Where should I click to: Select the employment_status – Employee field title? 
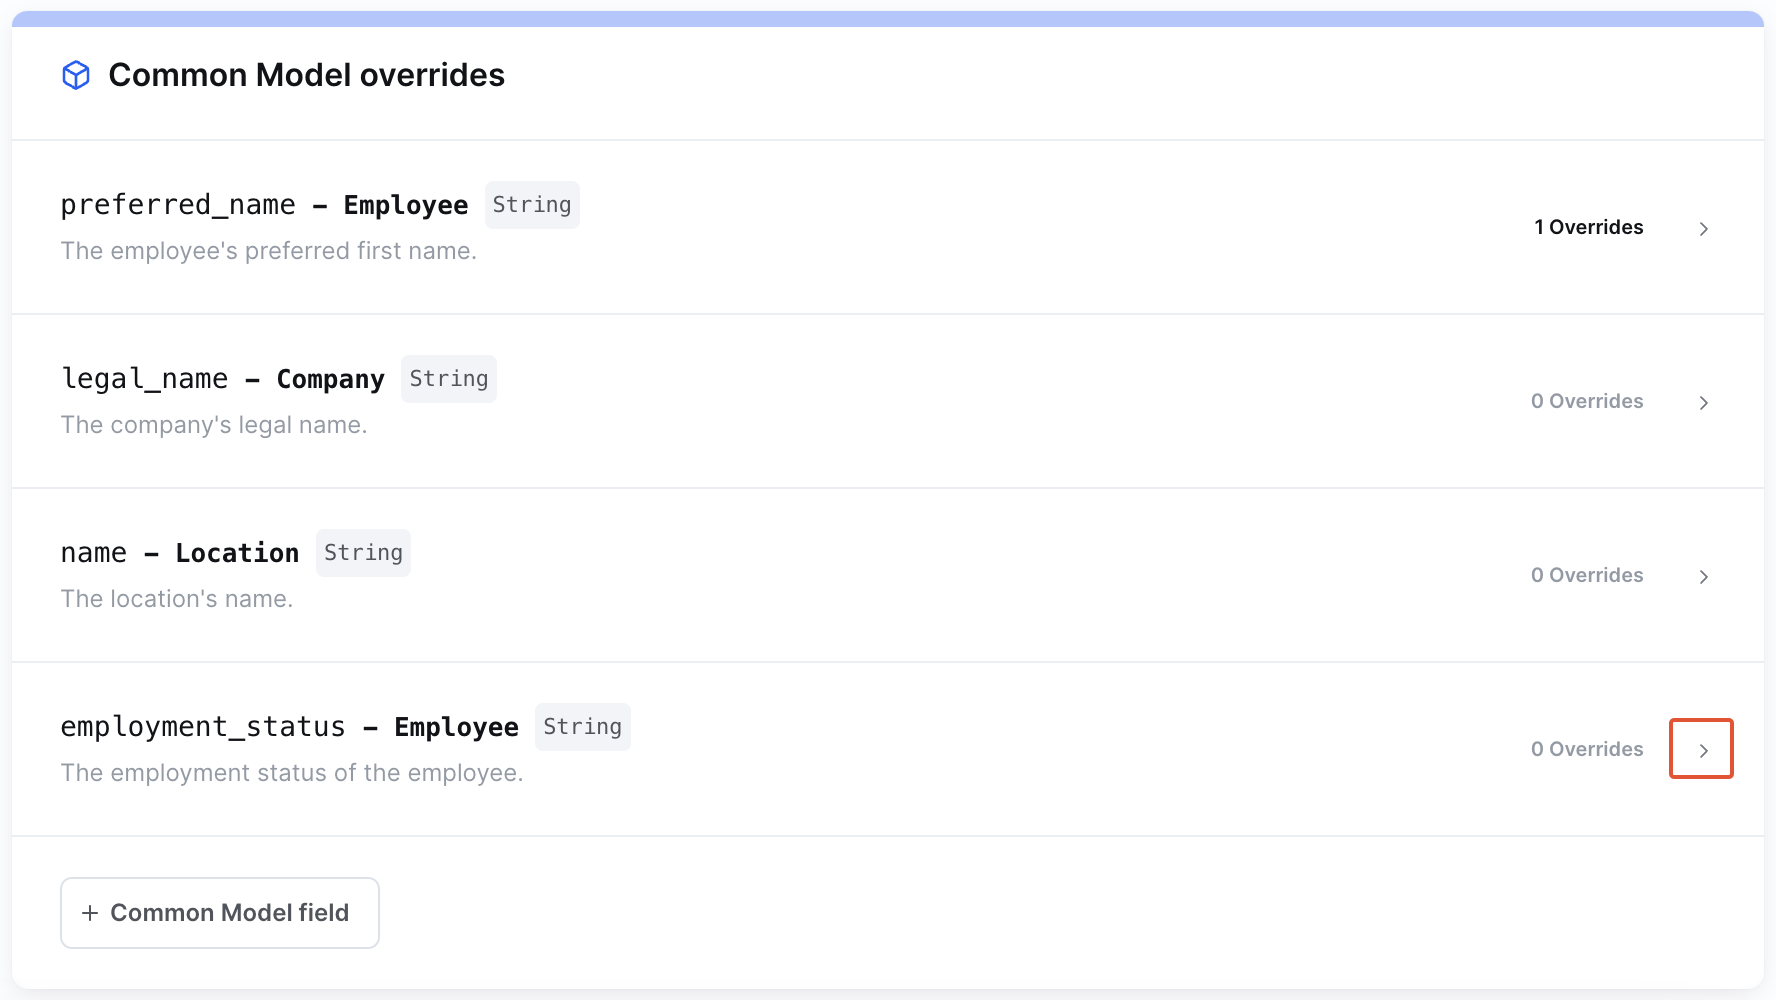tap(289, 727)
